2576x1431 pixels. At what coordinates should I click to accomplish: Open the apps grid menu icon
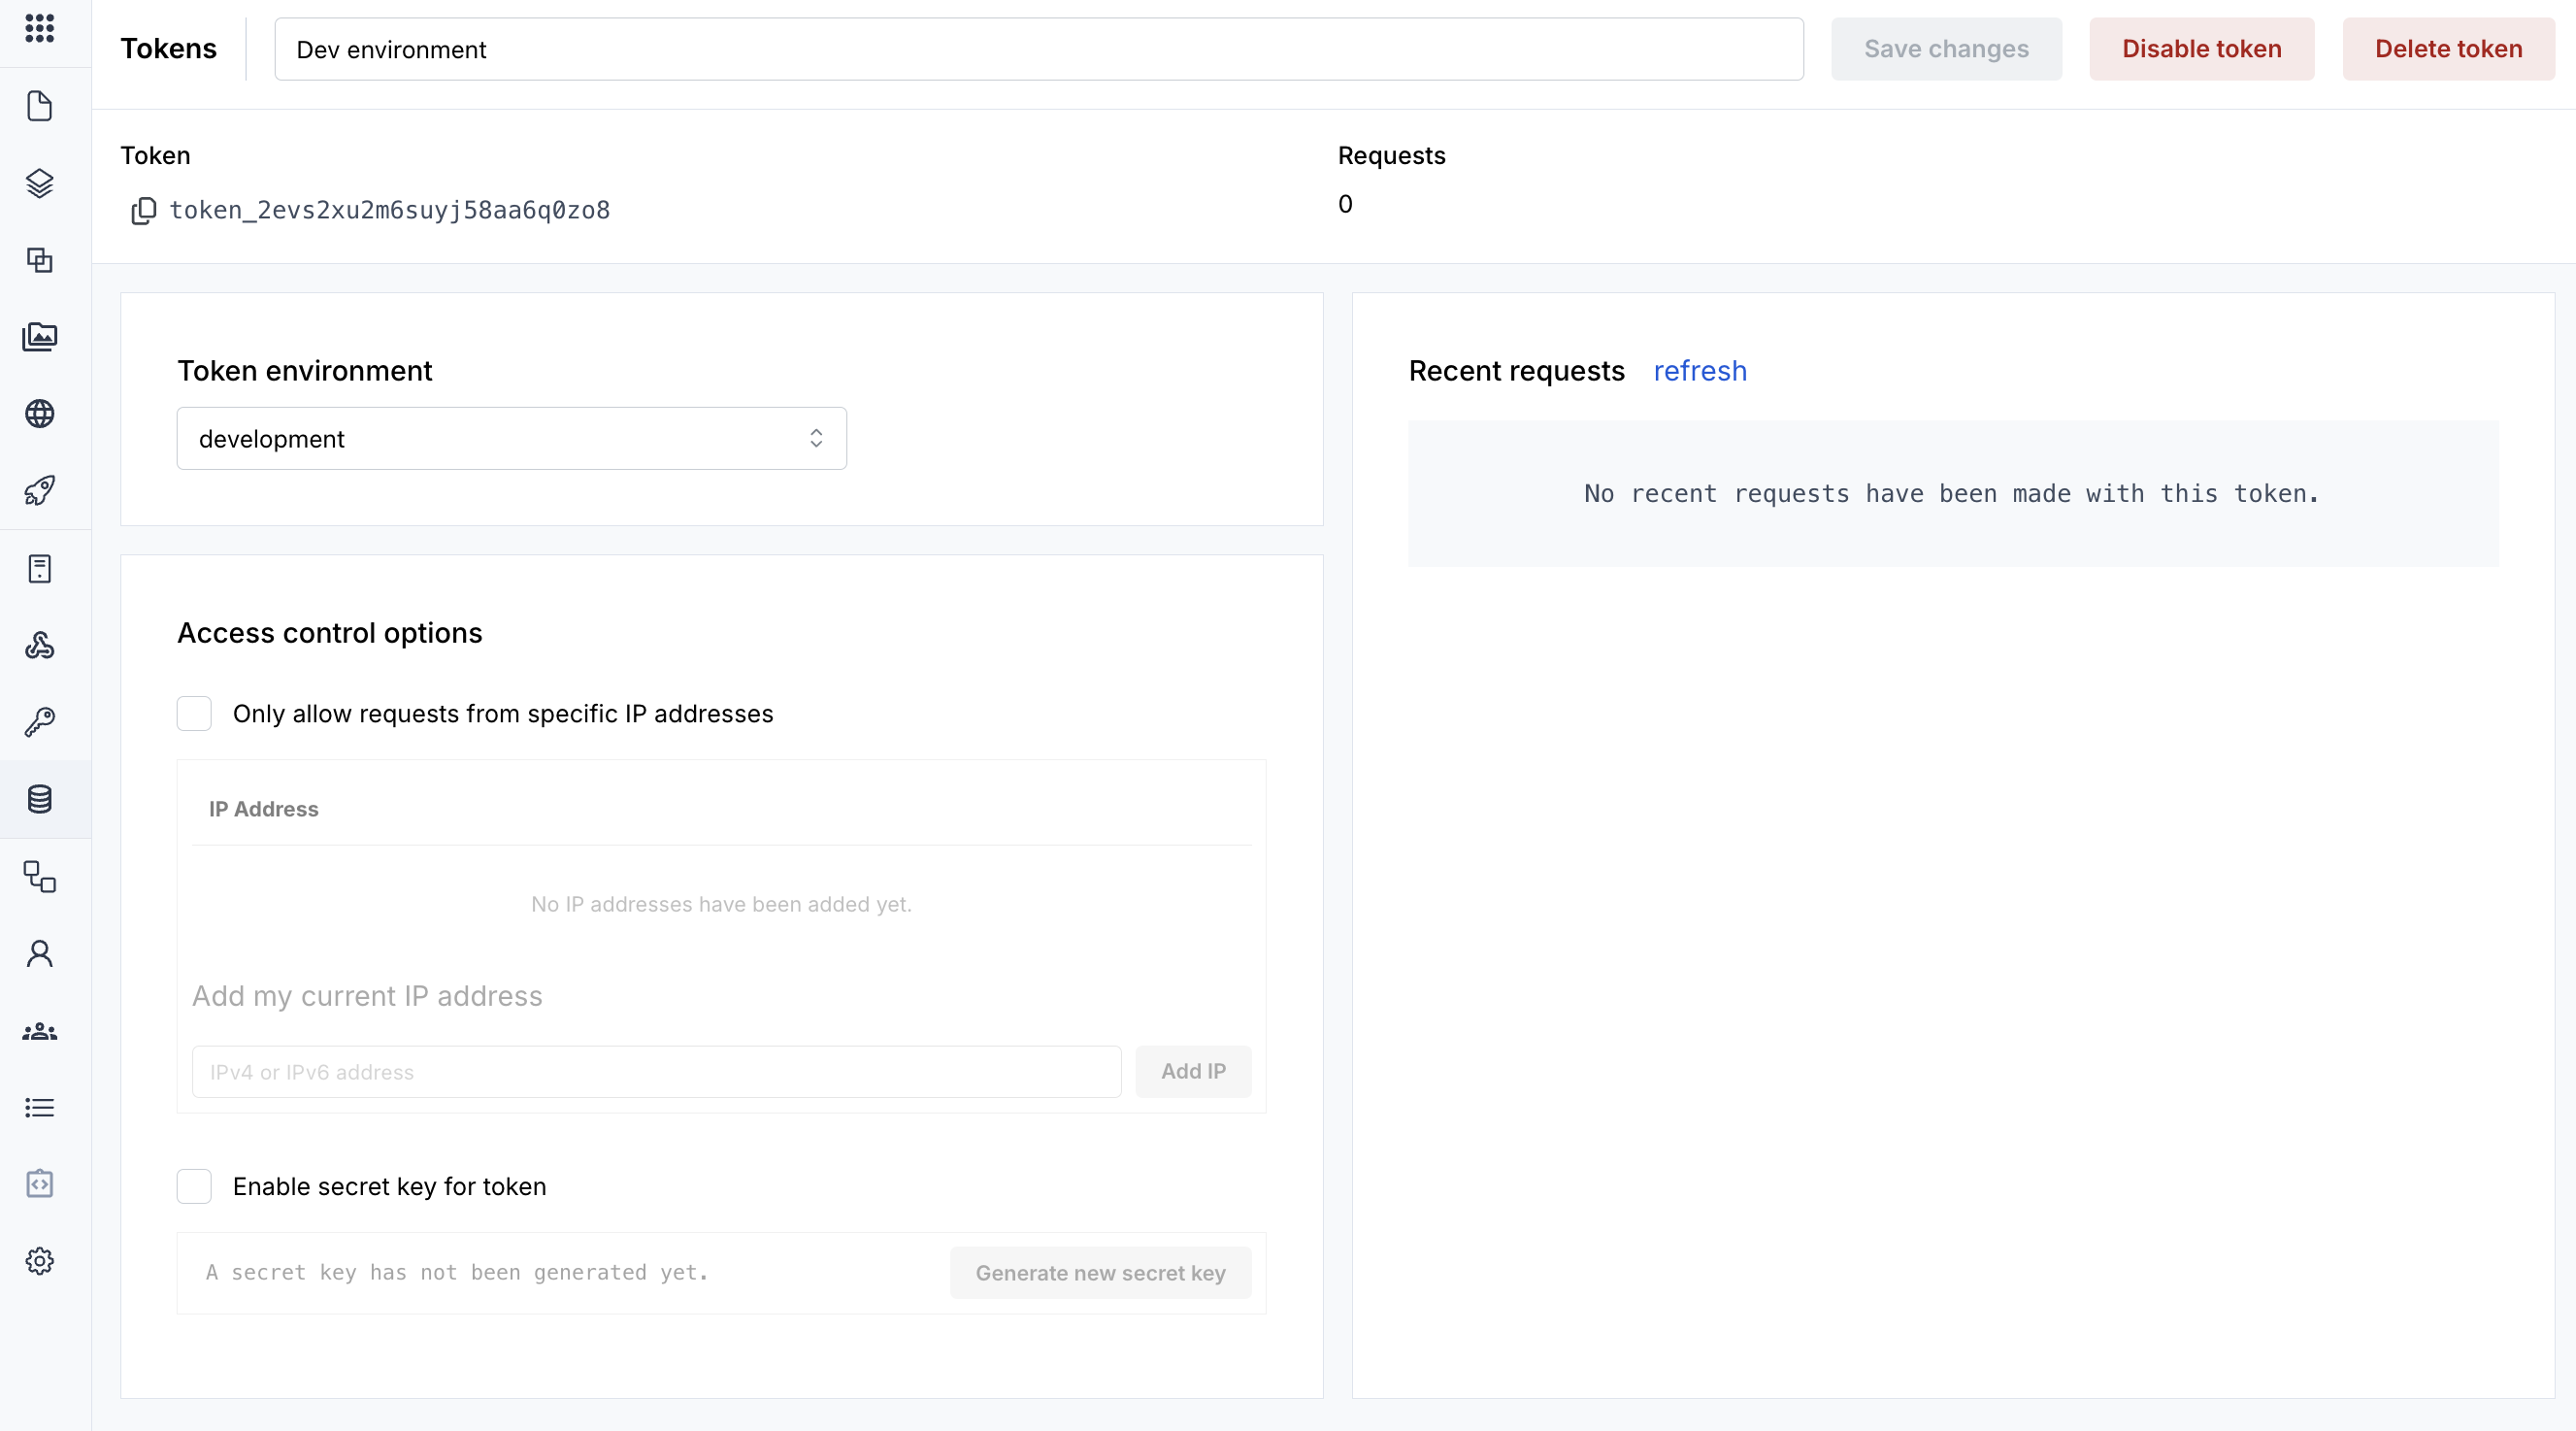click(x=40, y=28)
